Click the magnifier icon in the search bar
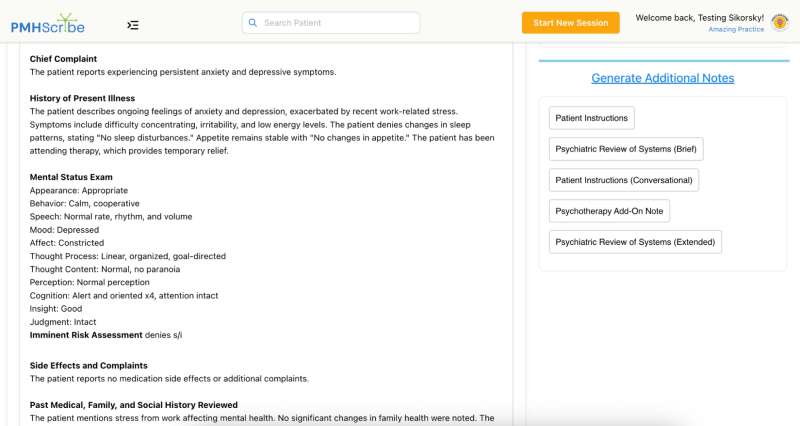800x426 pixels. coord(253,23)
